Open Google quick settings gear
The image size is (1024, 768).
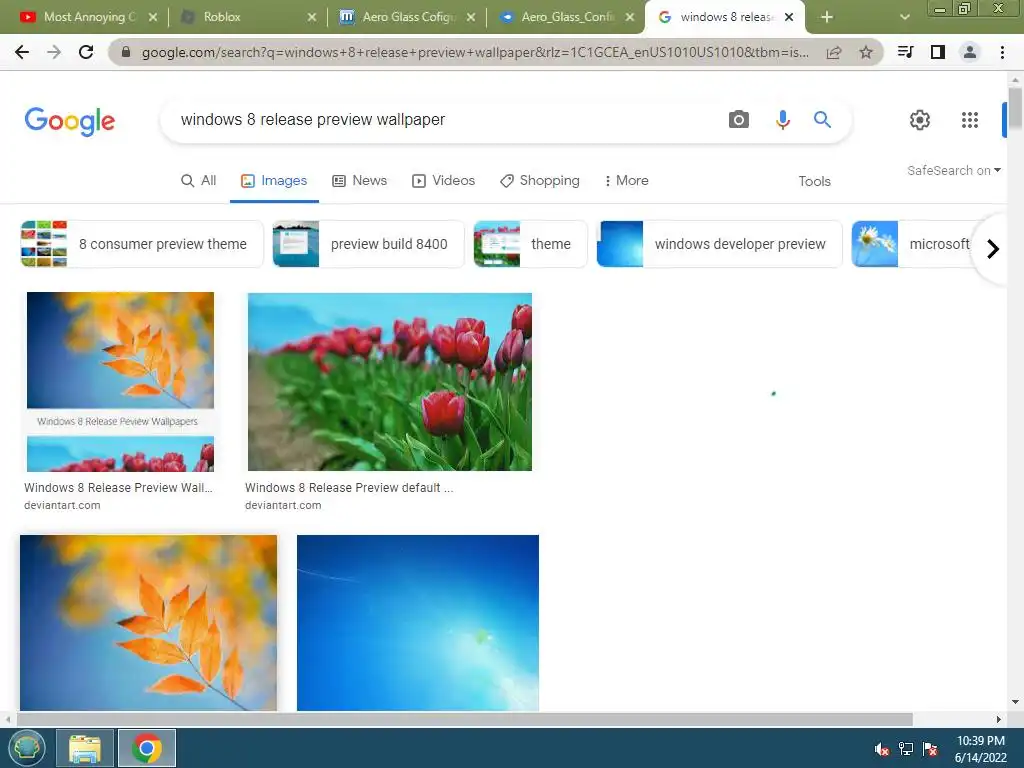click(x=920, y=120)
